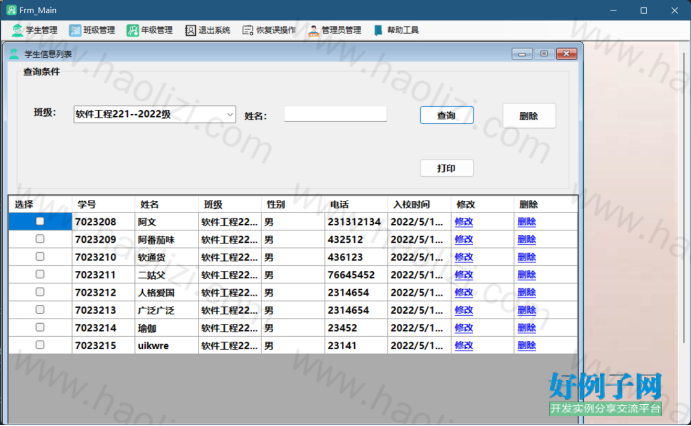This screenshot has height=426, width=691.
Task: Click 修改 link for student 7023211
Action: point(464,275)
